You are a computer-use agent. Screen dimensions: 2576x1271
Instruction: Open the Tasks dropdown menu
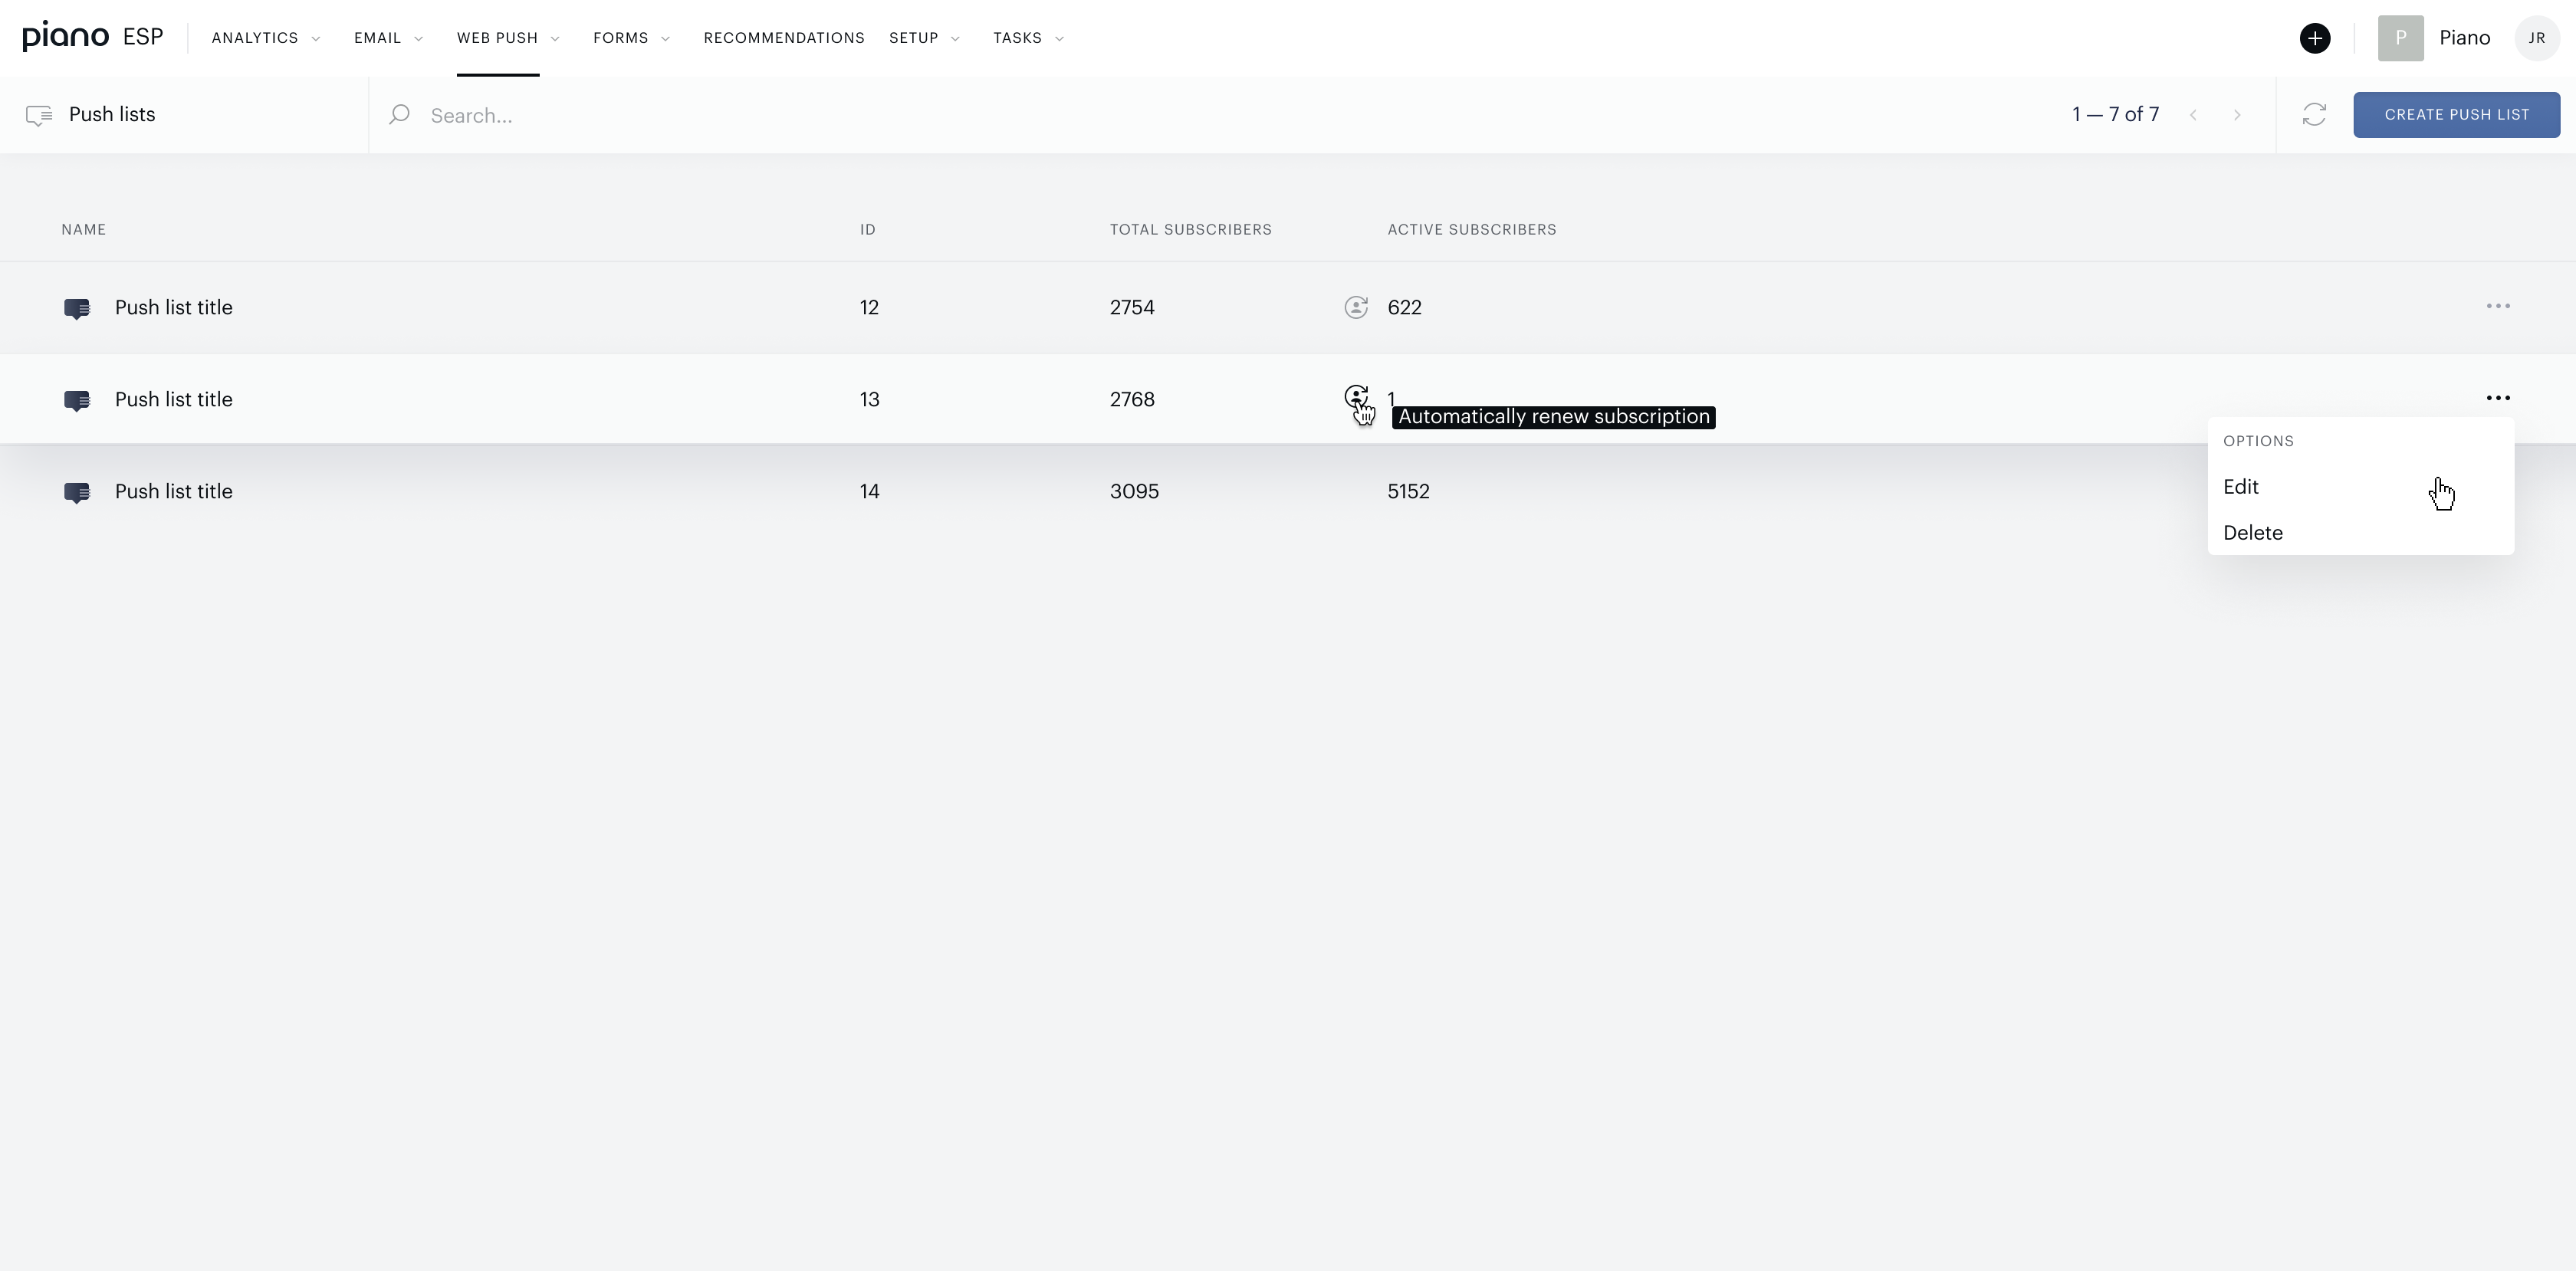tap(1029, 38)
